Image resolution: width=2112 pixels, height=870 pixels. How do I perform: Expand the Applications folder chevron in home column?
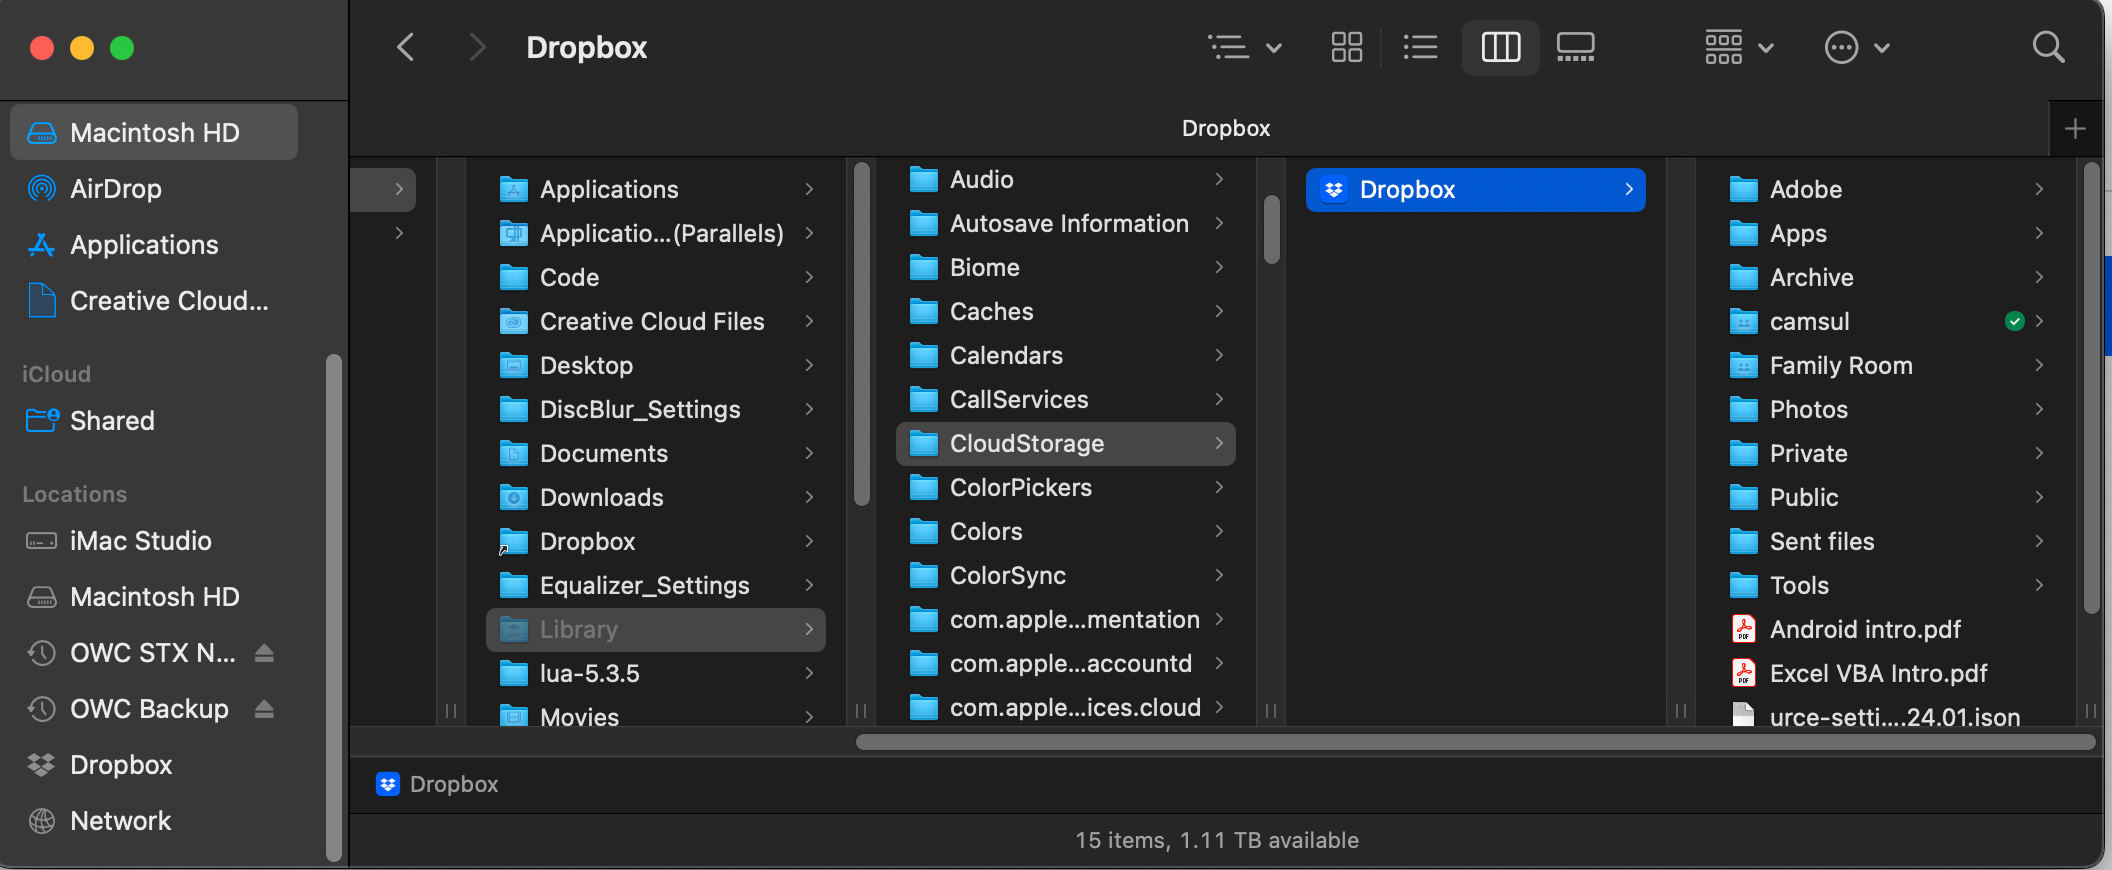809,189
